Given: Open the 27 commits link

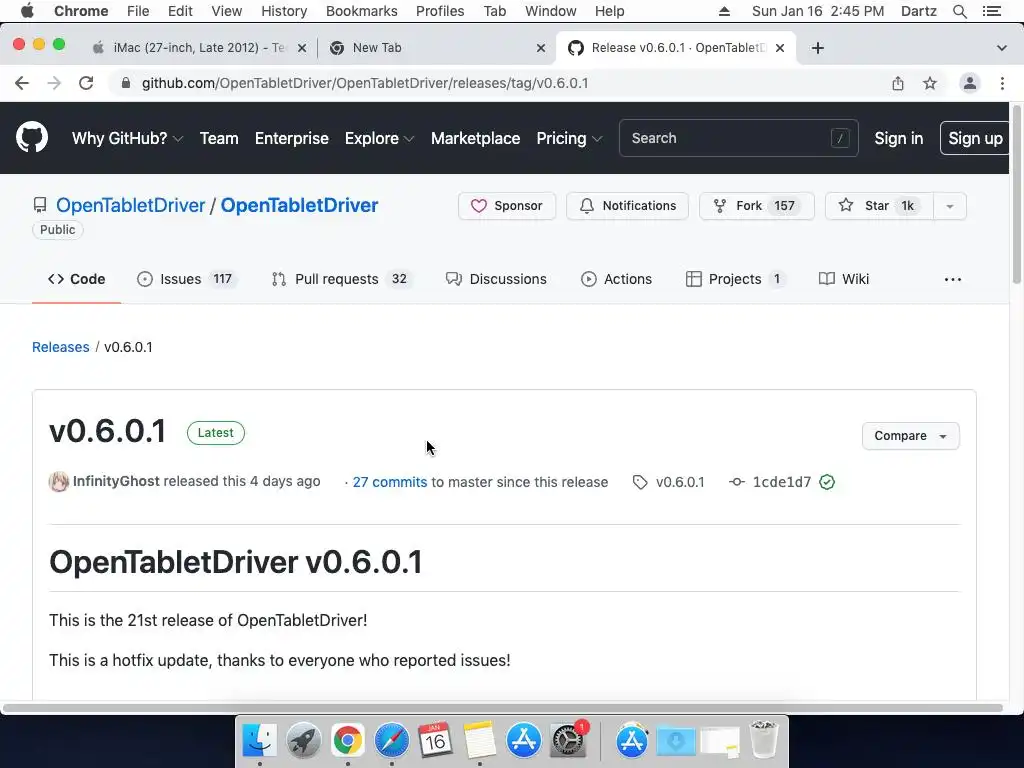Looking at the screenshot, I should 390,482.
